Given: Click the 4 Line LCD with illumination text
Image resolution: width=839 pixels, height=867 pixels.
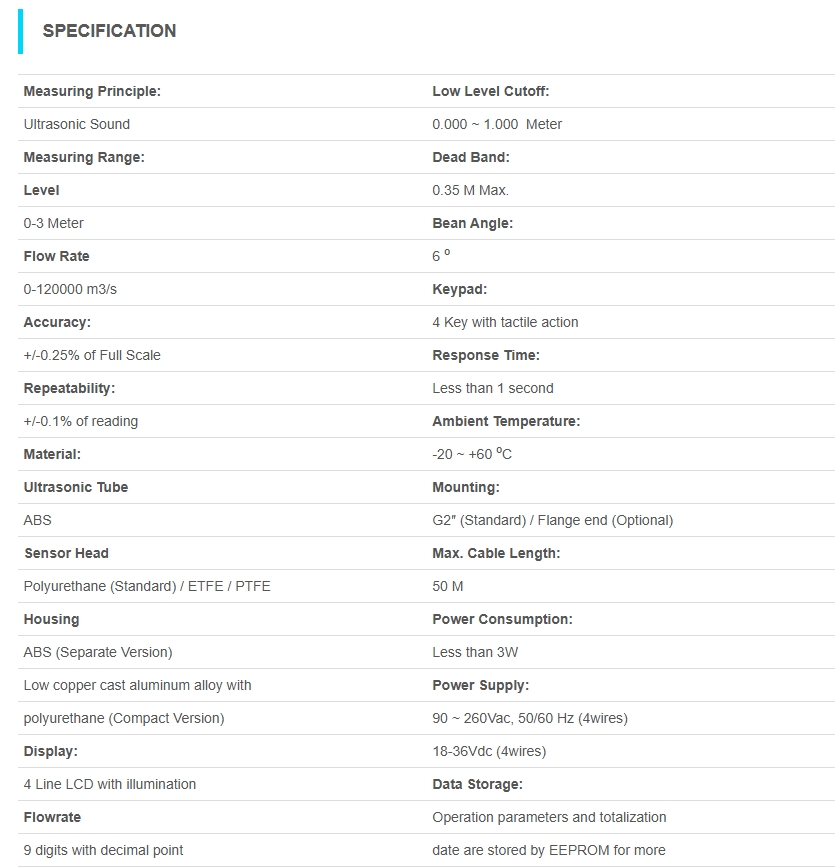Looking at the screenshot, I should click(110, 784).
